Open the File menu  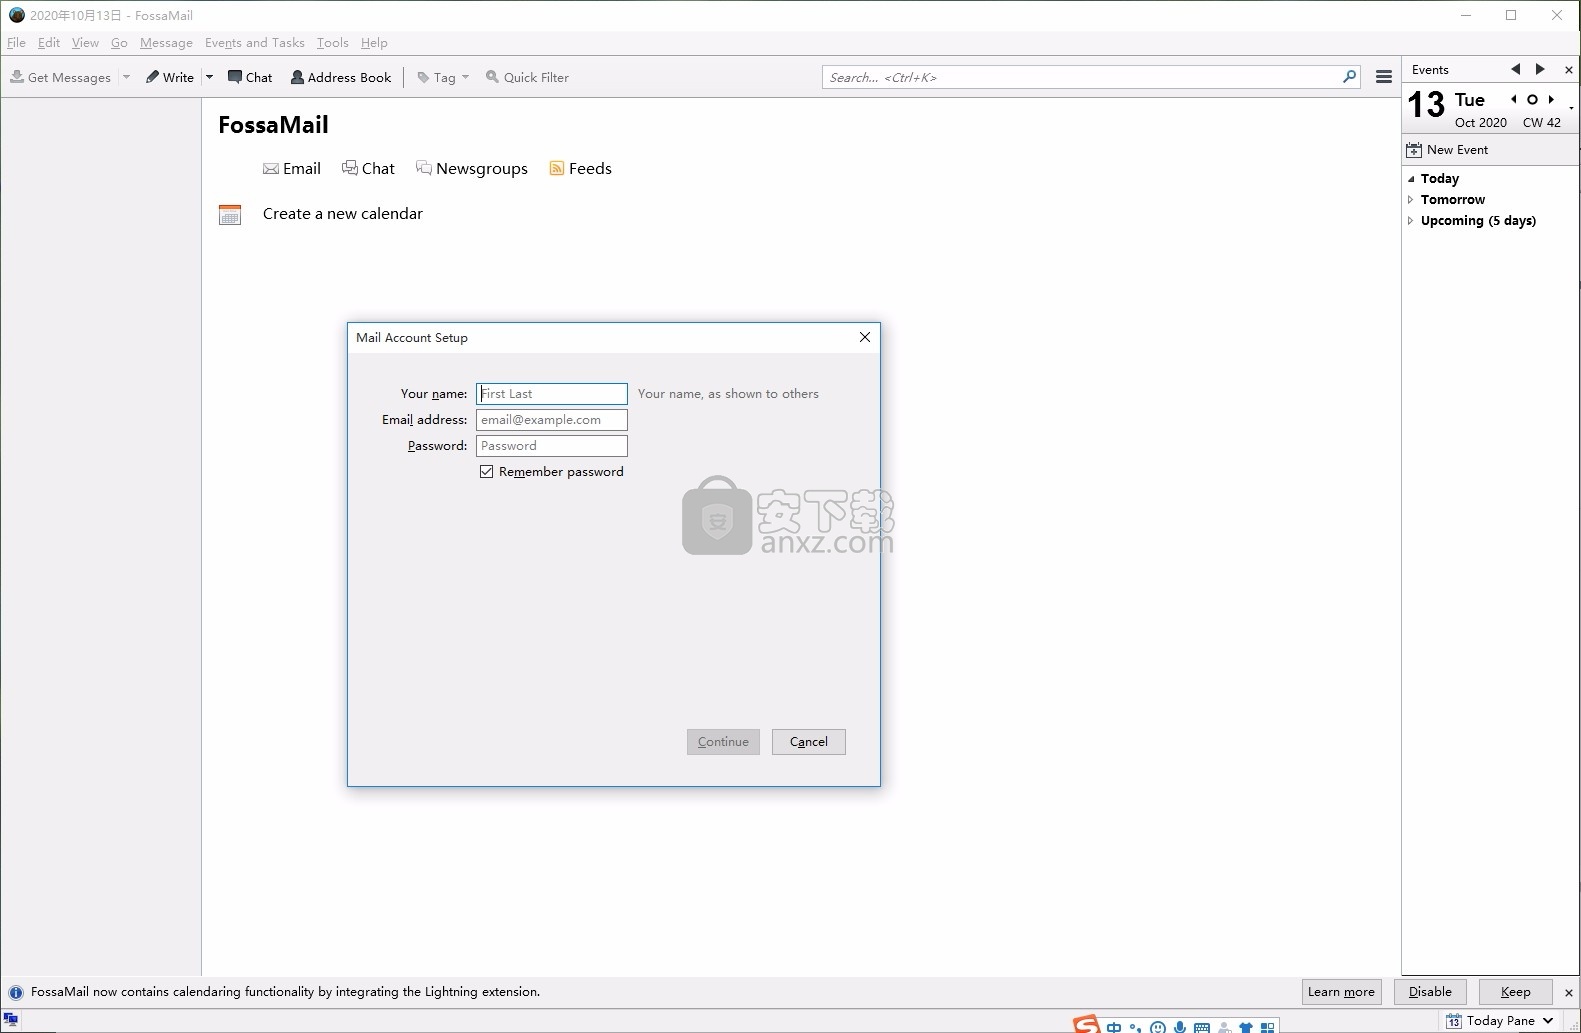point(16,43)
